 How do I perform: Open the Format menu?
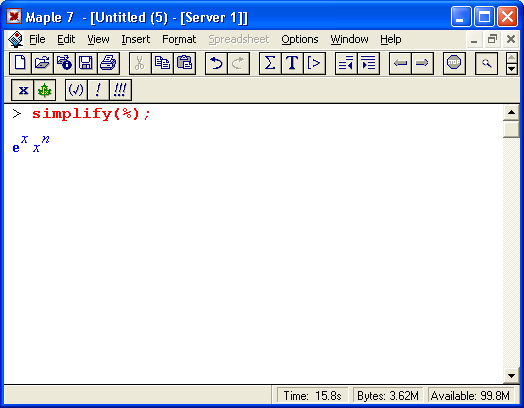click(x=179, y=39)
